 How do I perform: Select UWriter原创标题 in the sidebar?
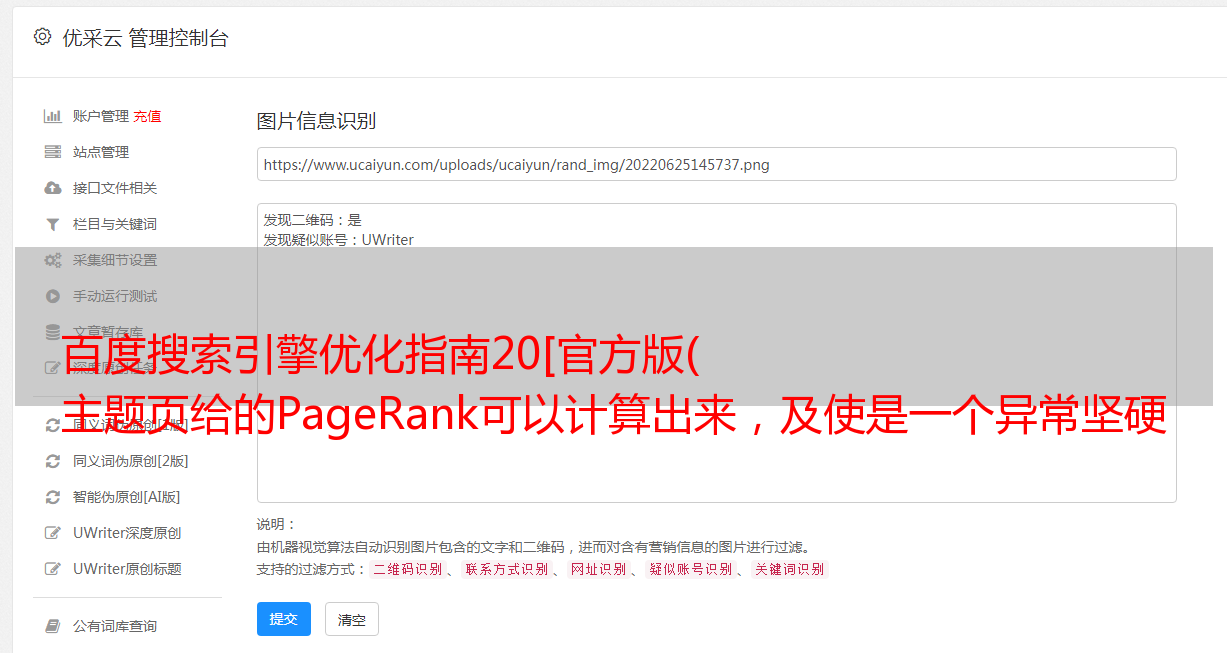(x=127, y=569)
